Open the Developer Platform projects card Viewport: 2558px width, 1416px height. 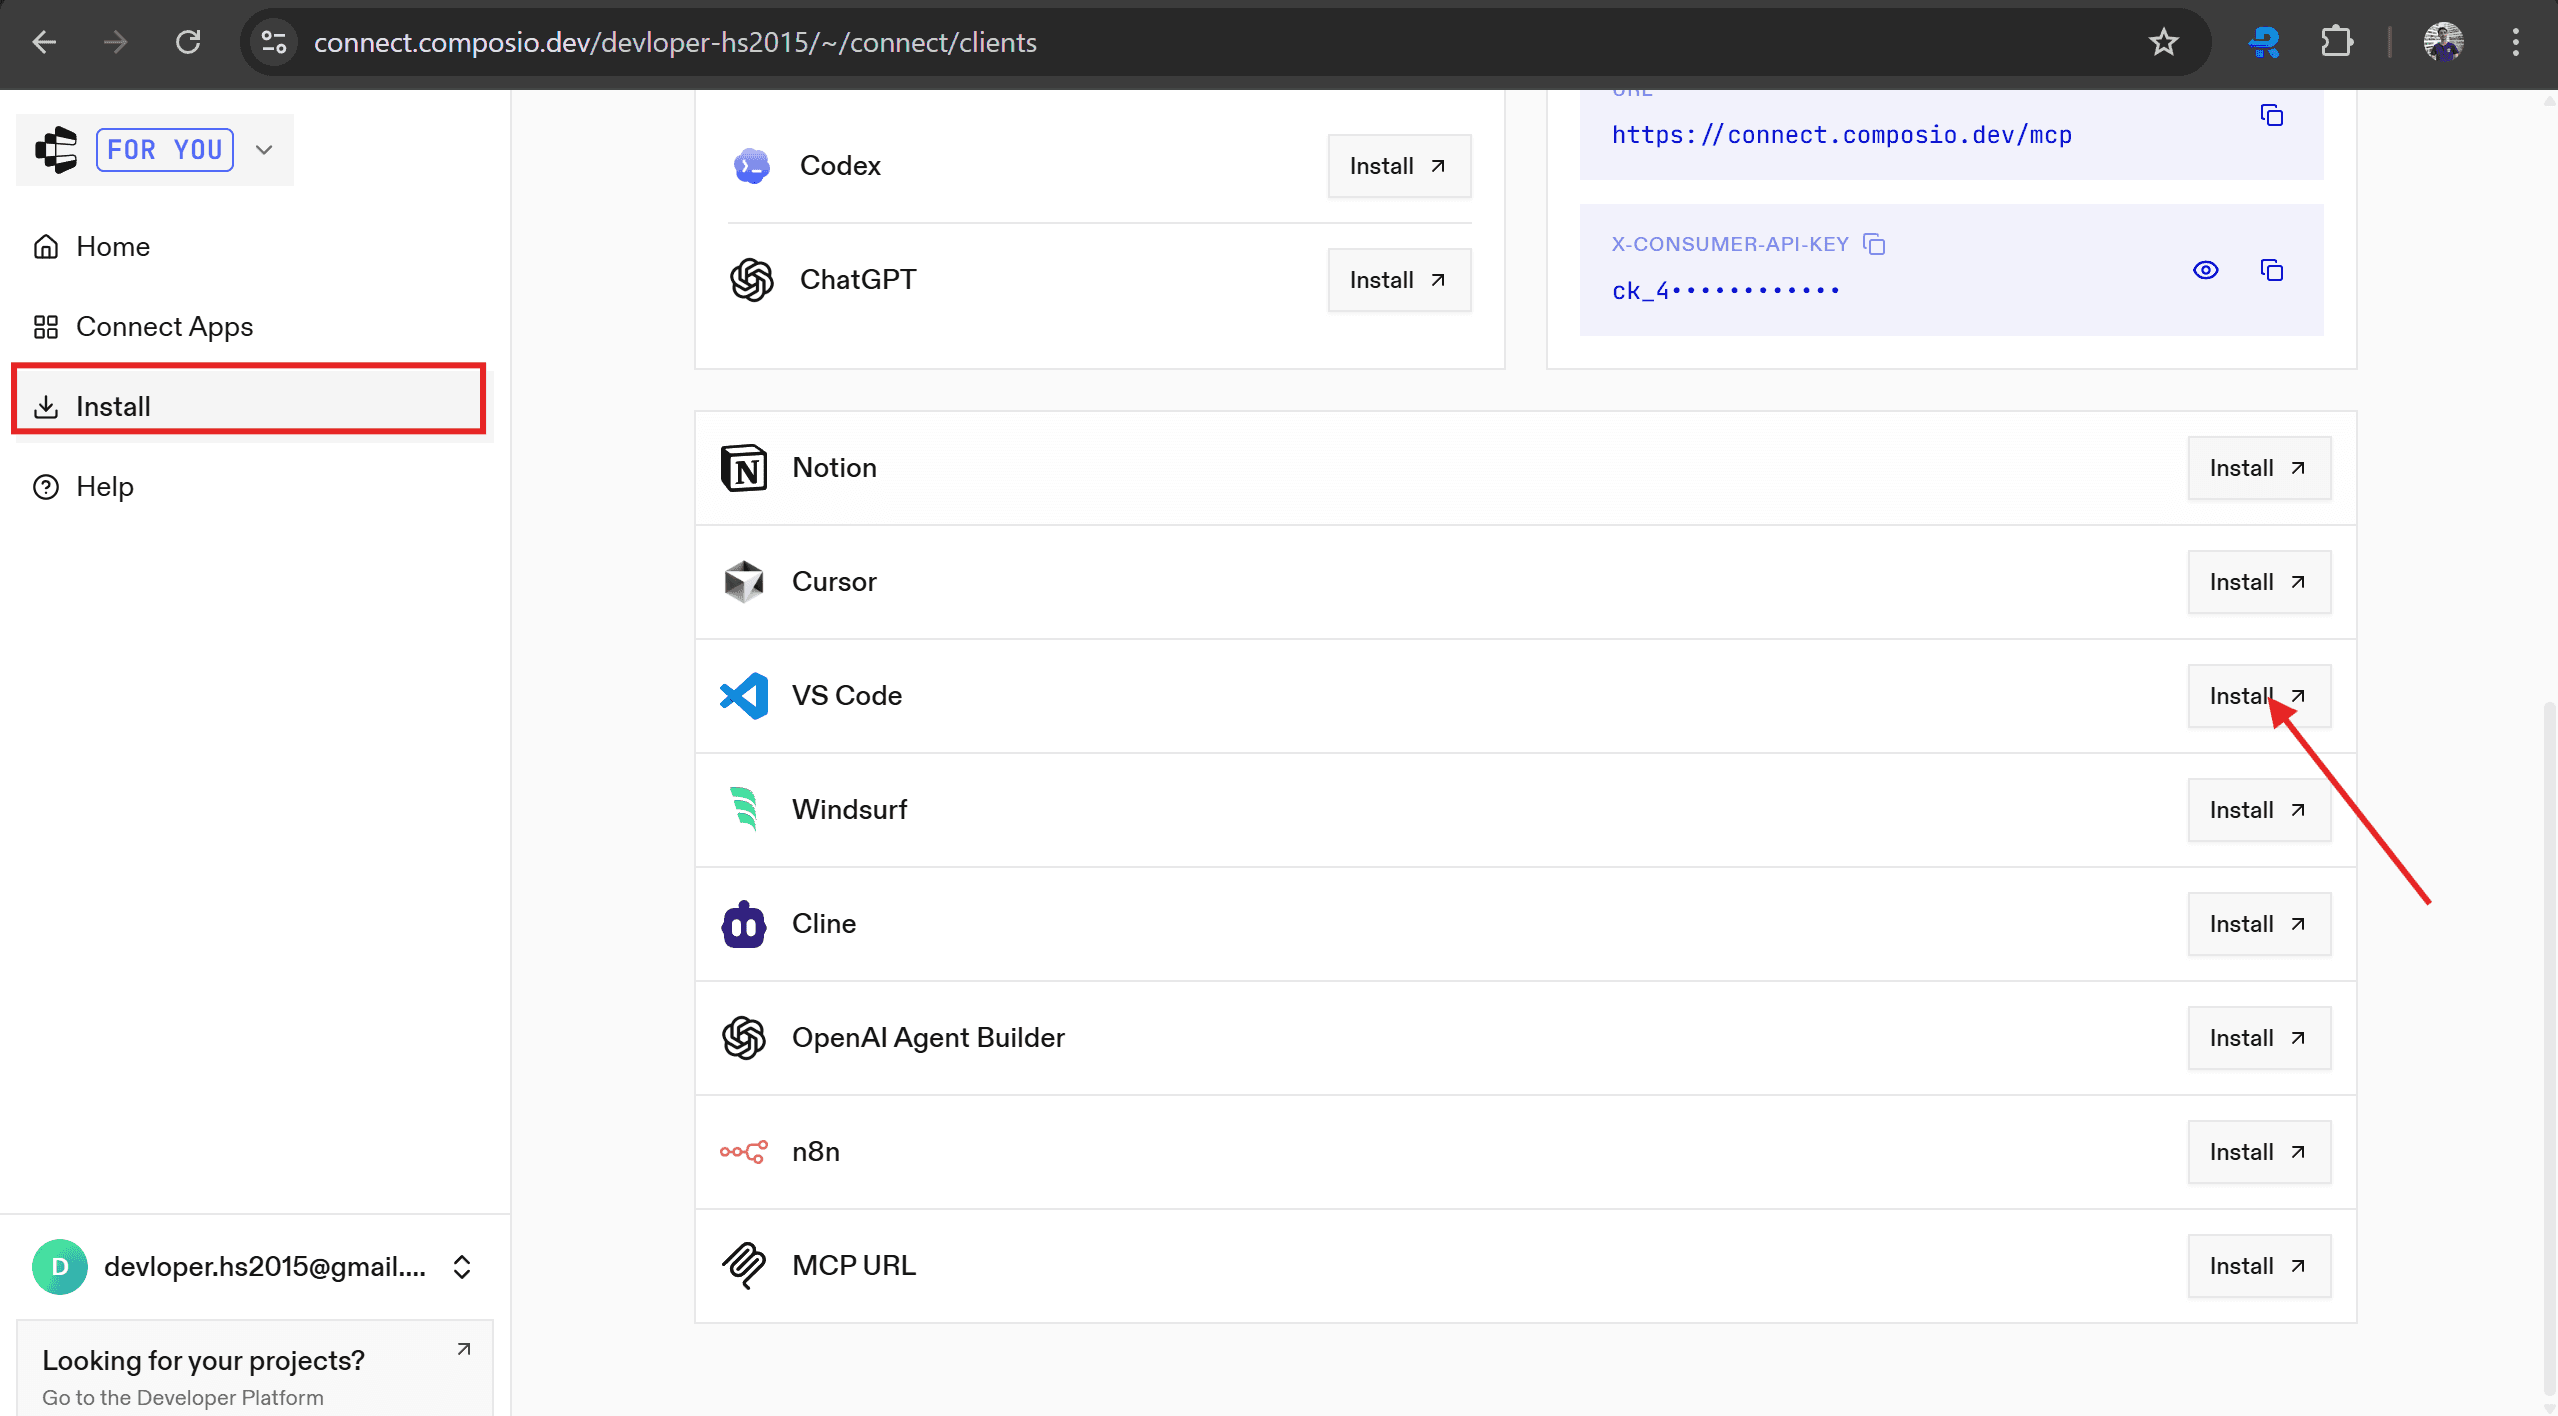(x=255, y=1376)
